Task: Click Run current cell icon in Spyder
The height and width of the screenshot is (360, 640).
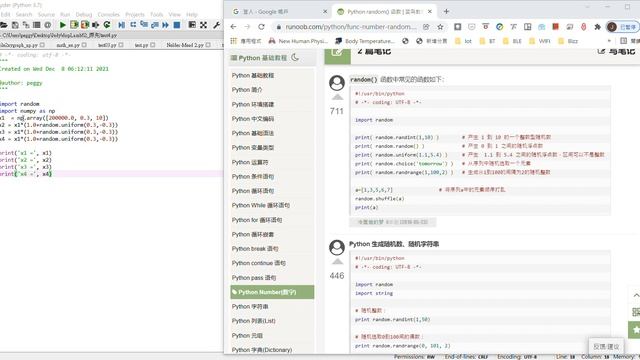Action: click(x=74, y=25)
